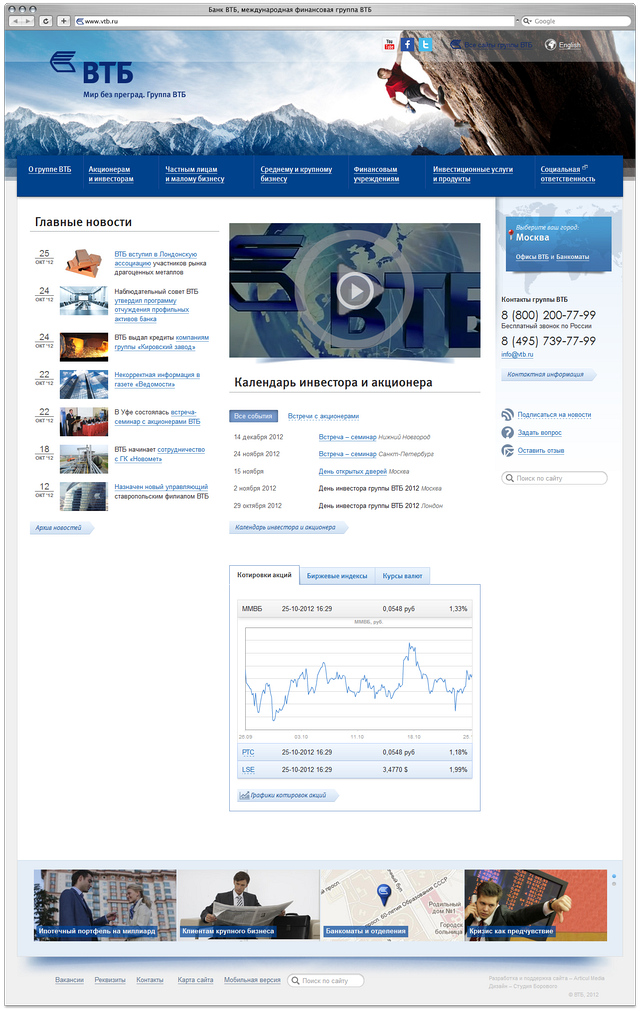Click the RSS subscribe icon
The image size is (640, 1011).
tap(508, 414)
